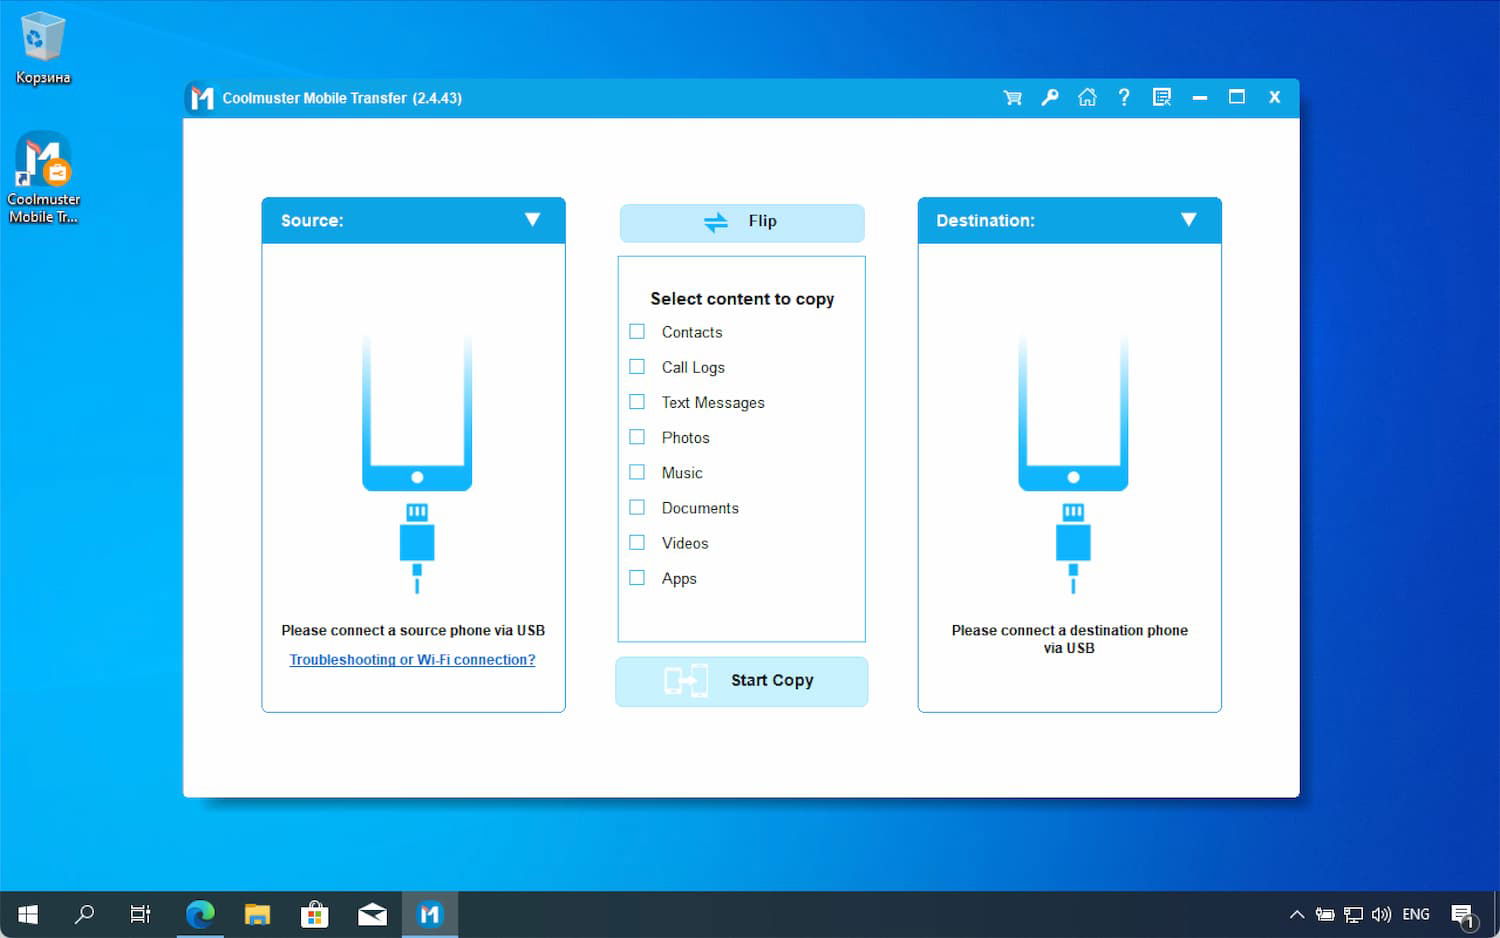The image size is (1500, 938).
Task: Open help via question mark icon
Action: point(1124,98)
